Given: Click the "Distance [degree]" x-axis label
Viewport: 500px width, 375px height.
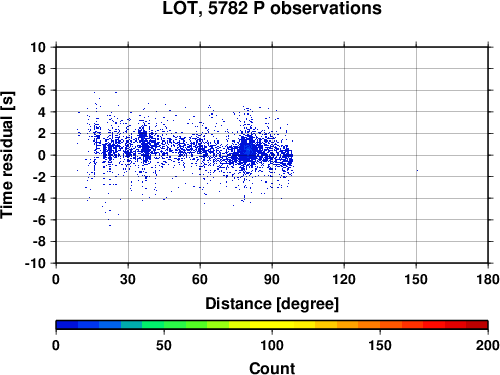Looking at the screenshot, I should pos(272,304).
